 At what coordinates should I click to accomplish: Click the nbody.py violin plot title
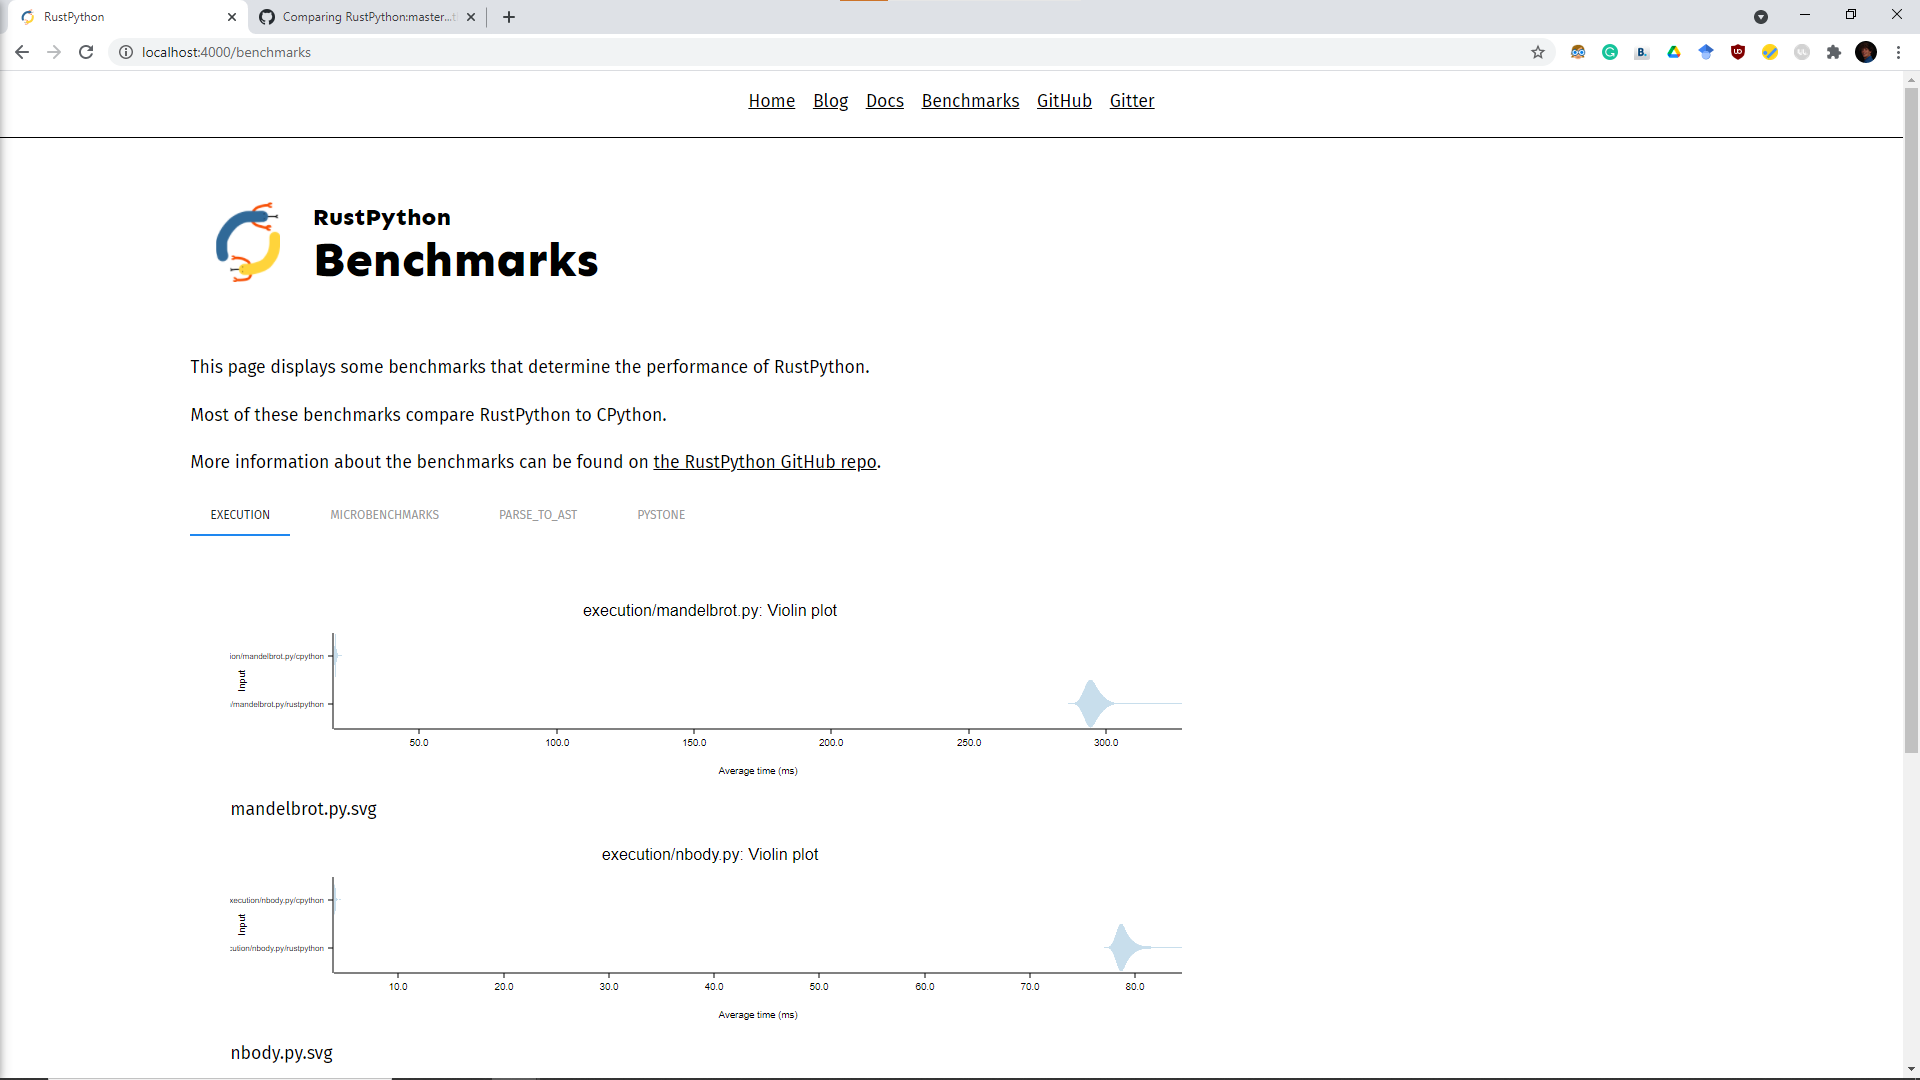[710, 855]
